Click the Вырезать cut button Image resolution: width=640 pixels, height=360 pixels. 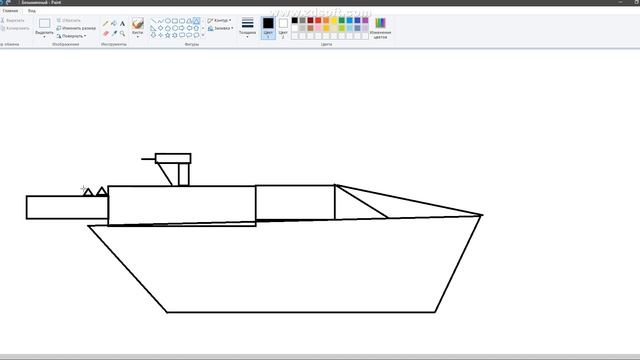point(13,20)
